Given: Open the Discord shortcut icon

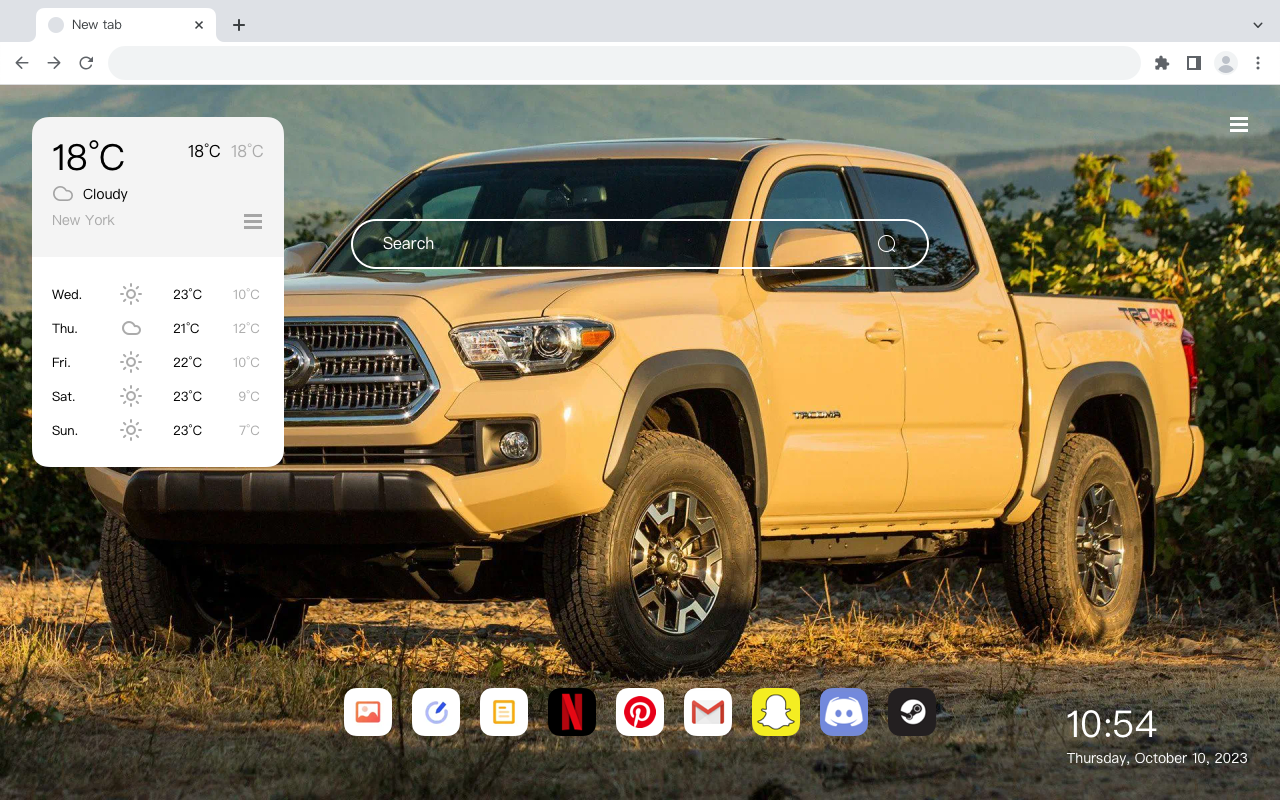Looking at the screenshot, I should (844, 712).
